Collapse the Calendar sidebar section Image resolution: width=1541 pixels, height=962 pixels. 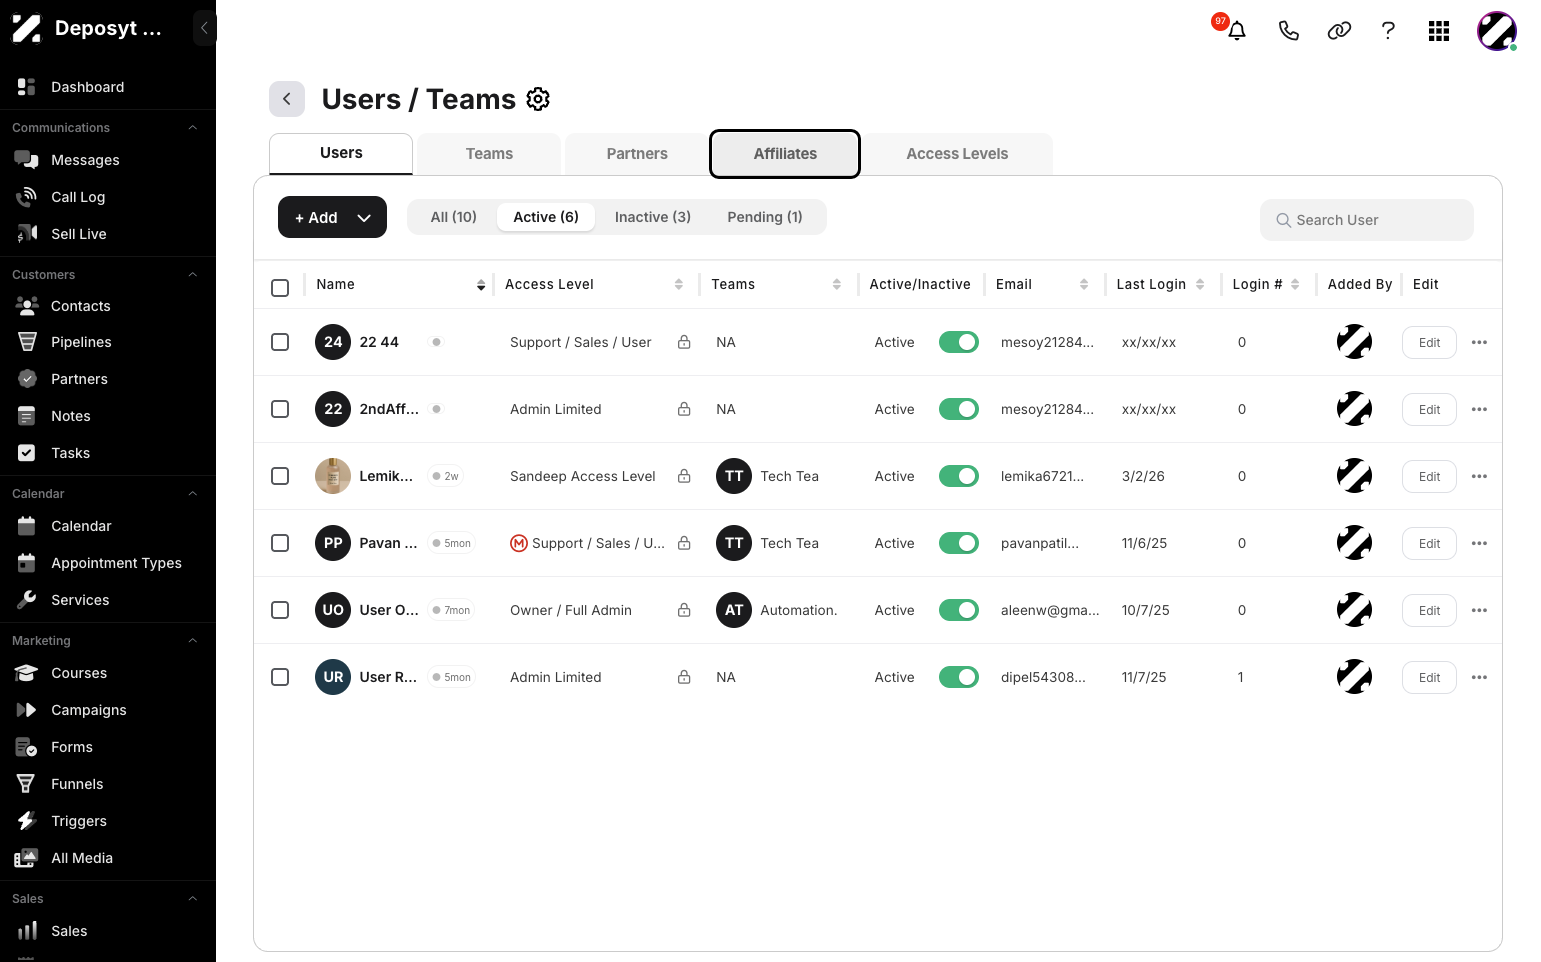pyautogui.click(x=193, y=494)
